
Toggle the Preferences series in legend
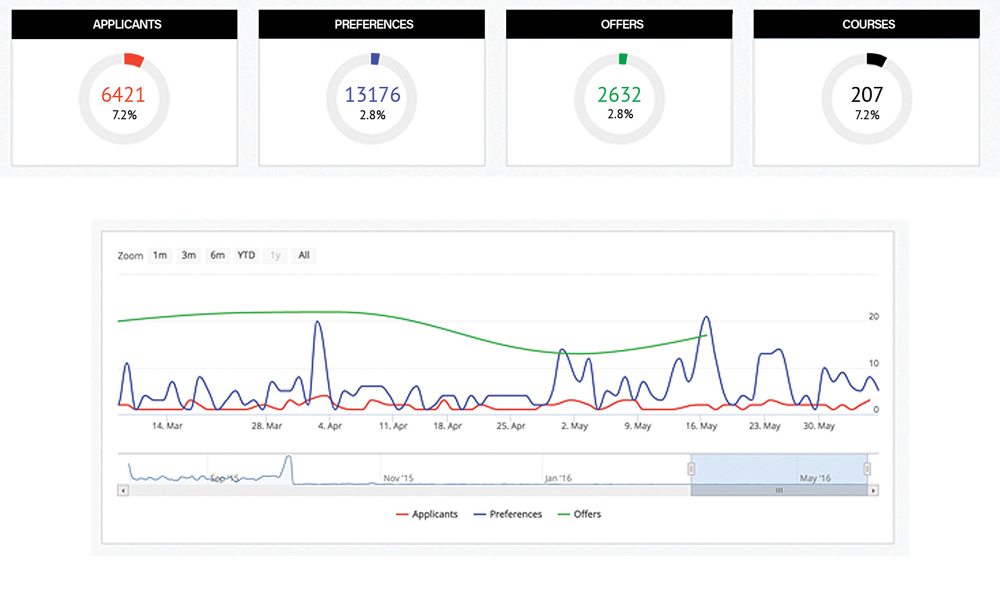point(508,514)
